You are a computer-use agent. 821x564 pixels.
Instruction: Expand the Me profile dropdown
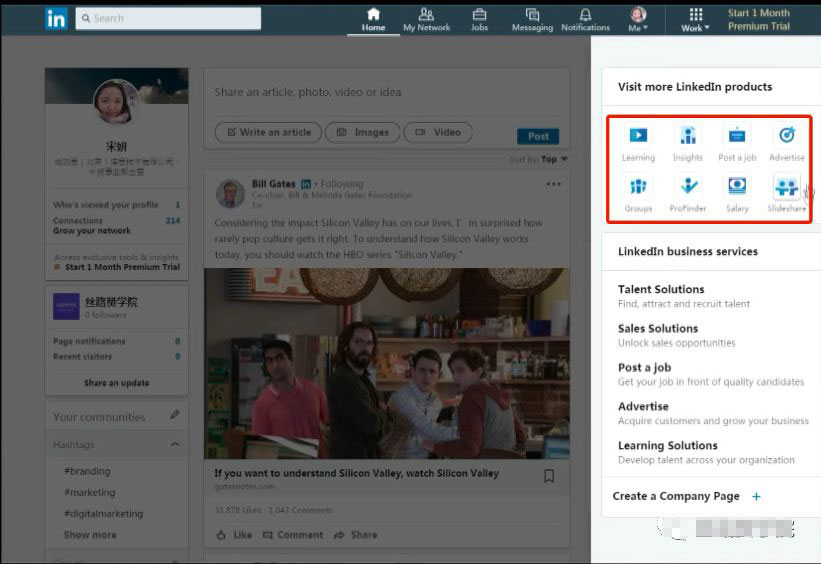point(638,20)
